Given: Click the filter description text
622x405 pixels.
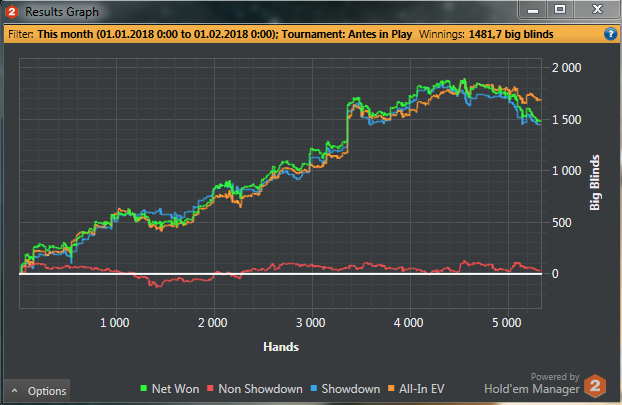Looking at the screenshot, I should 225,34.
